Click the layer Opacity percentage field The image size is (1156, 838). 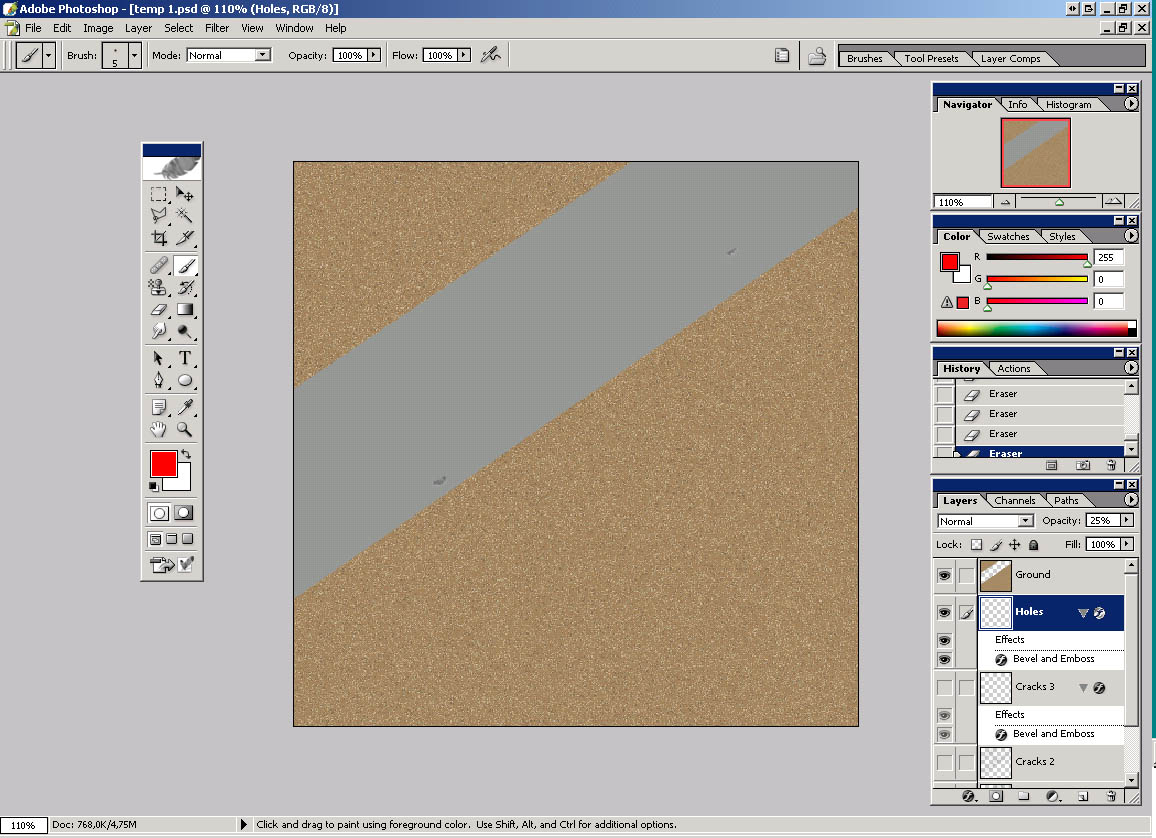click(1102, 521)
